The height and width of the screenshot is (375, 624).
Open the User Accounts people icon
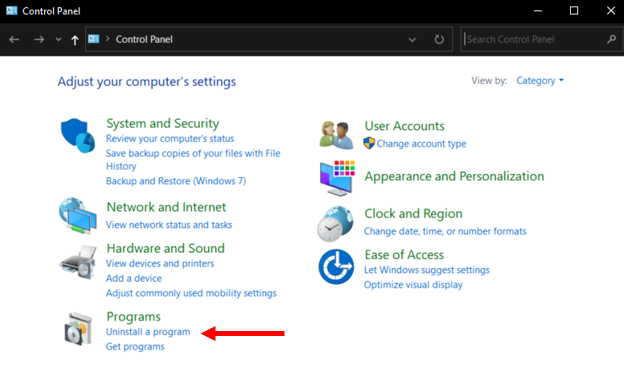(x=336, y=135)
